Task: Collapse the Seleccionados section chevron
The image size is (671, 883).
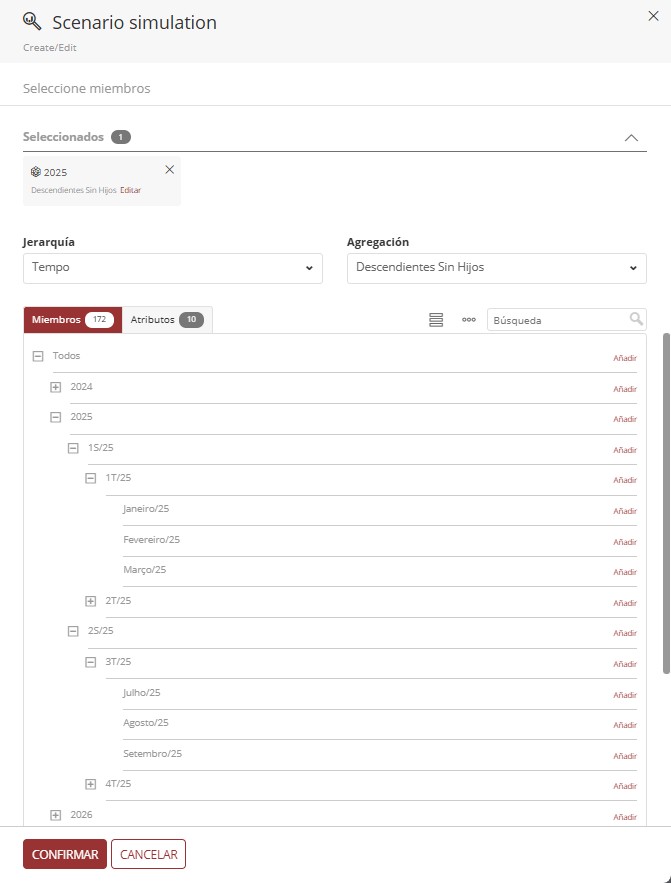Action: pos(631,137)
